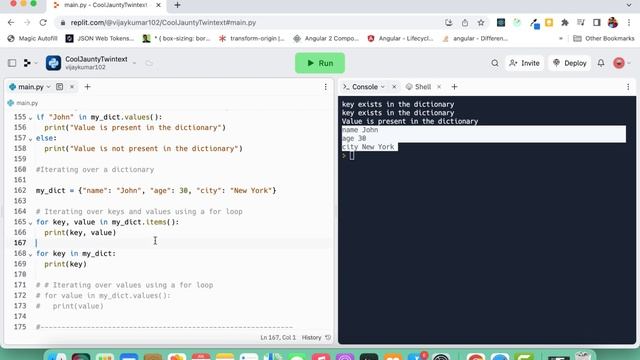Click the media control extension icon
The image size is (640, 360).
[x=581, y=23]
